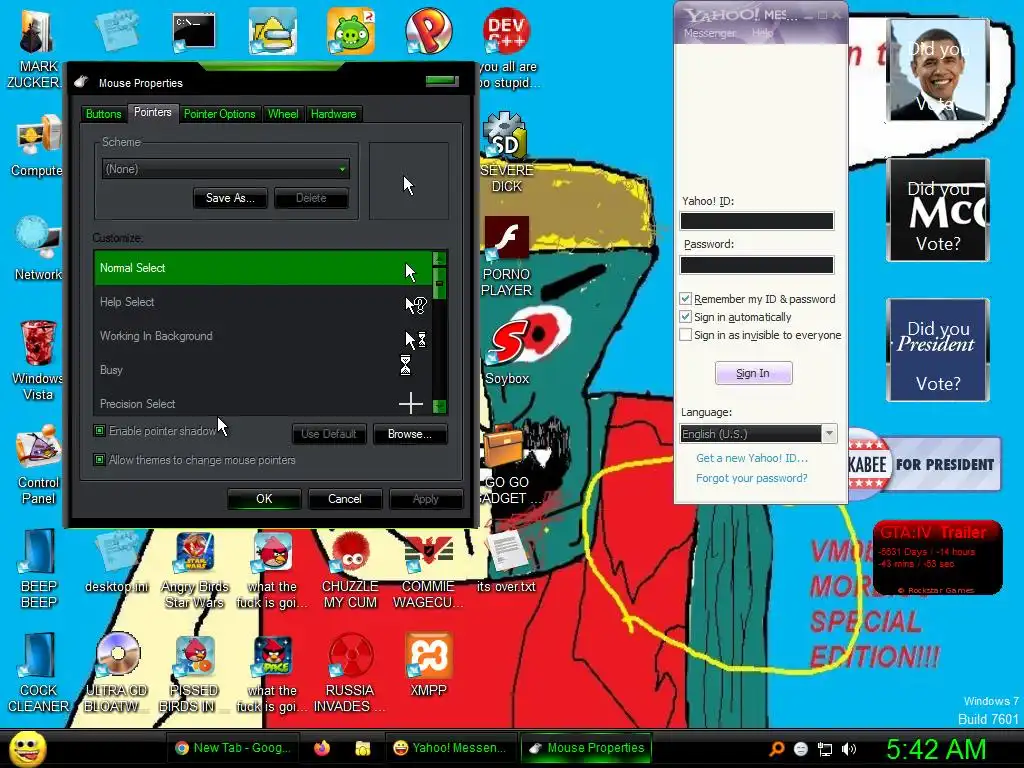
Task: Open the Hardware tab
Action: 334,114
